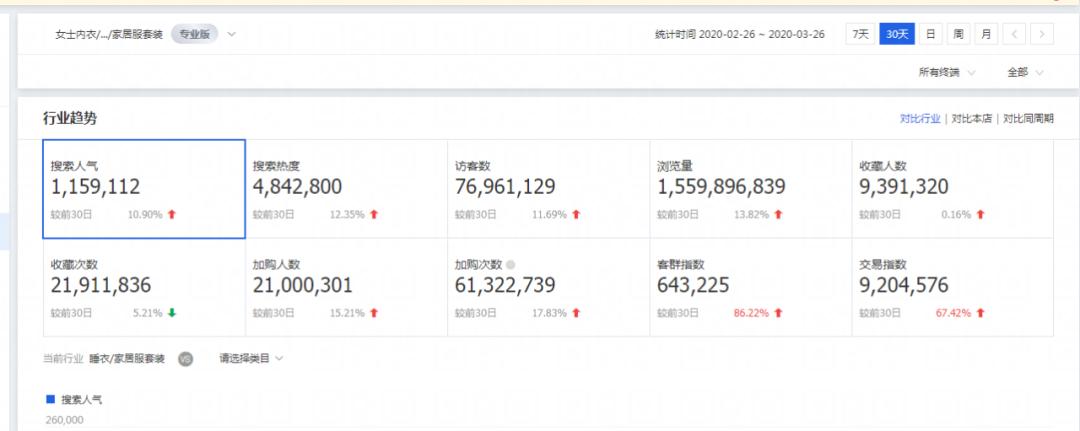Viewport: 1080px width, 431px height.
Task: Select the 客群指数 metric card
Action: pos(751,288)
